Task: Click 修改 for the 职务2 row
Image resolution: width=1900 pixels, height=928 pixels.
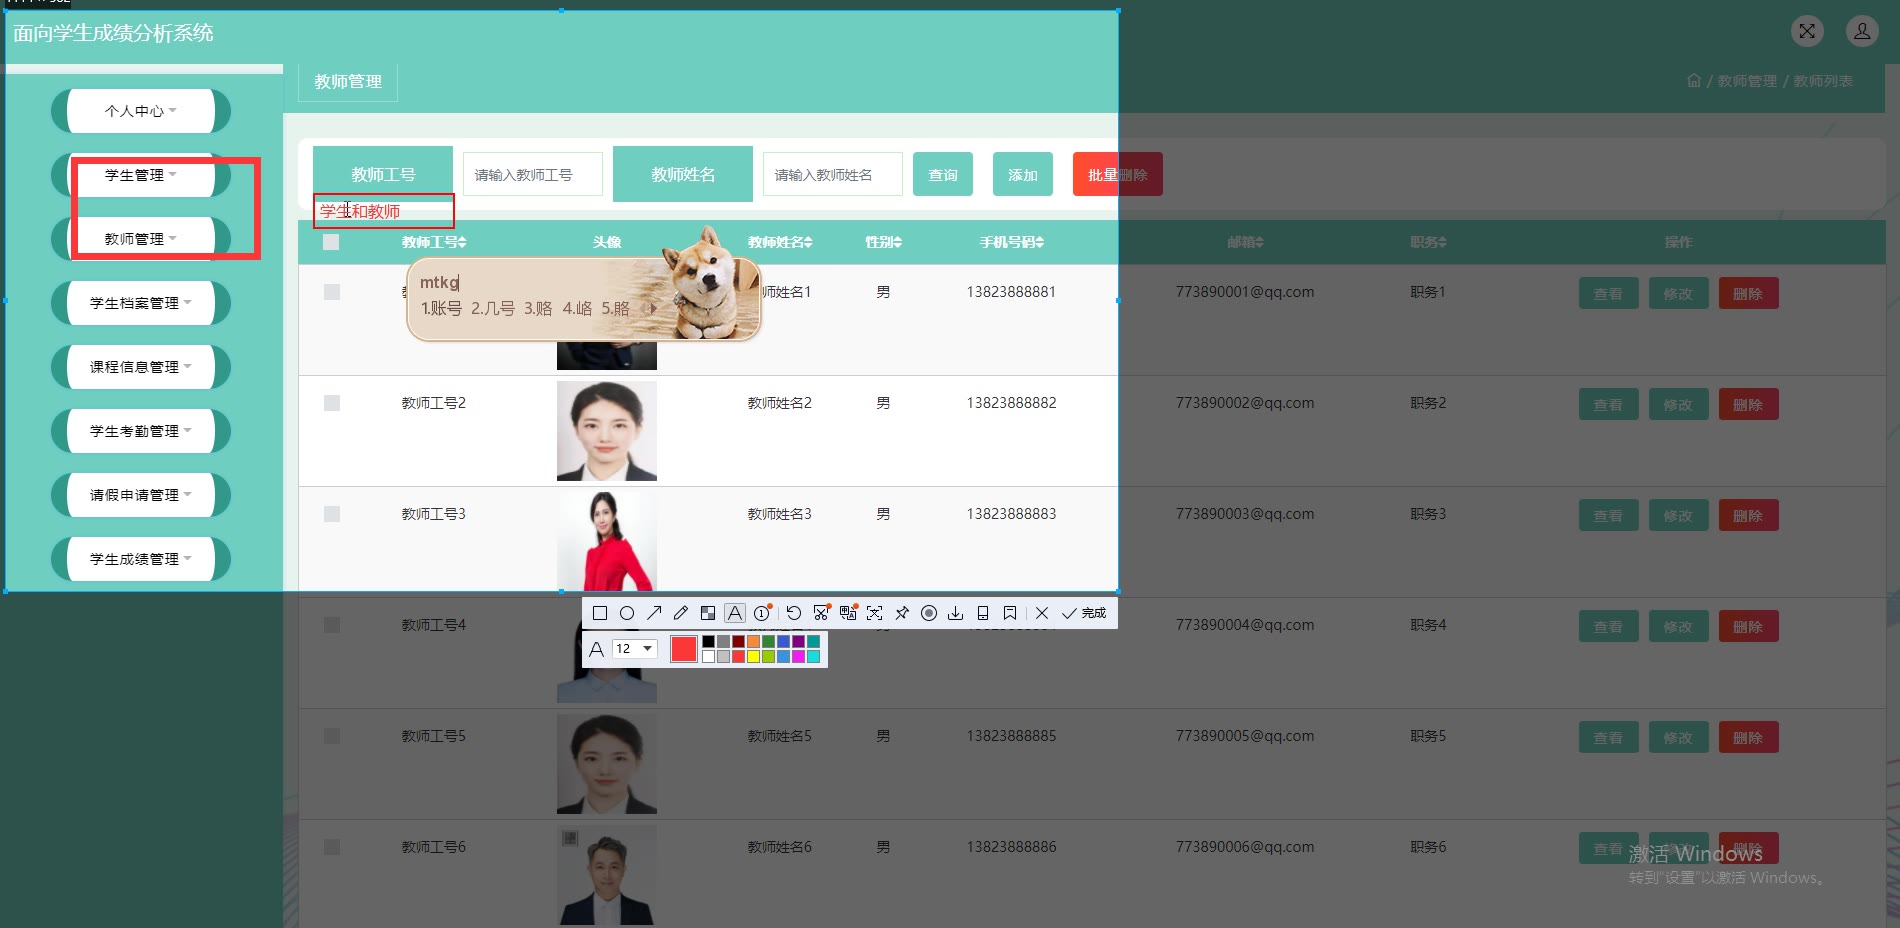Action: [1678, 405]
